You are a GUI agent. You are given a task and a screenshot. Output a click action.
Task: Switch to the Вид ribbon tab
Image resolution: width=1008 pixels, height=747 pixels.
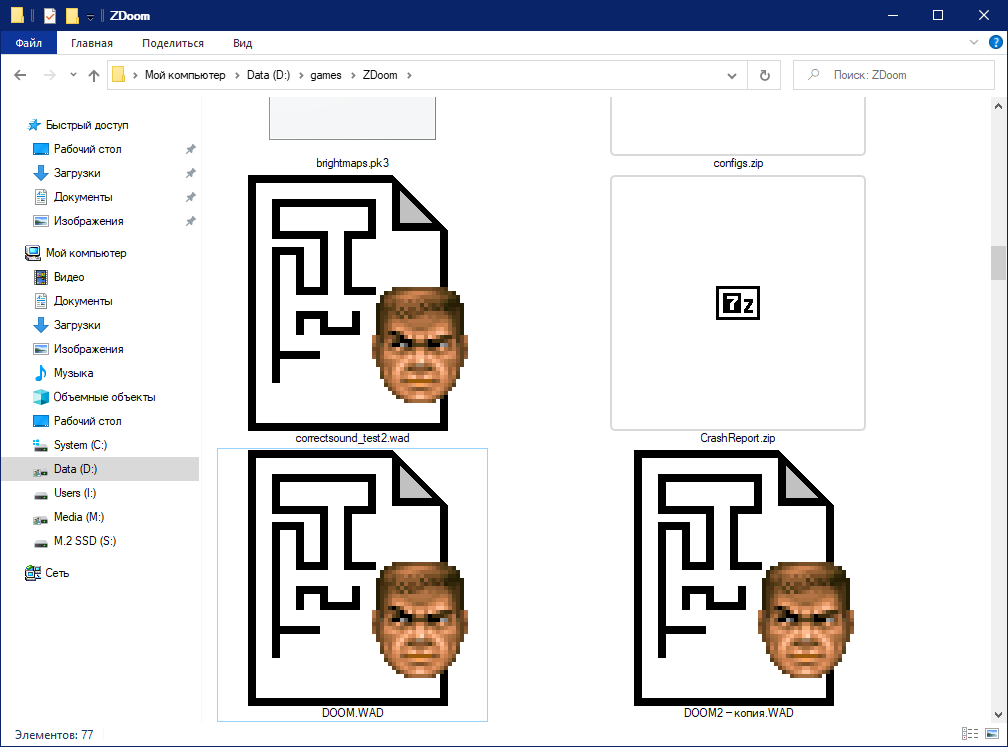click(x=242, y=43)
